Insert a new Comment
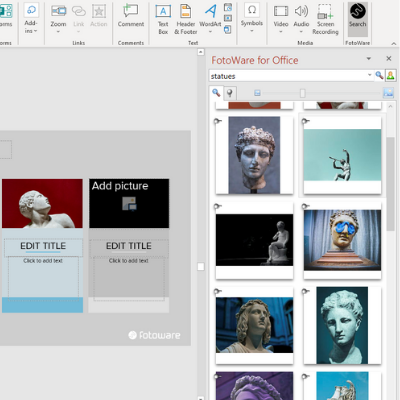Image resolution: width=400 pixels, height=400 pixels. (x=131, y=16)
